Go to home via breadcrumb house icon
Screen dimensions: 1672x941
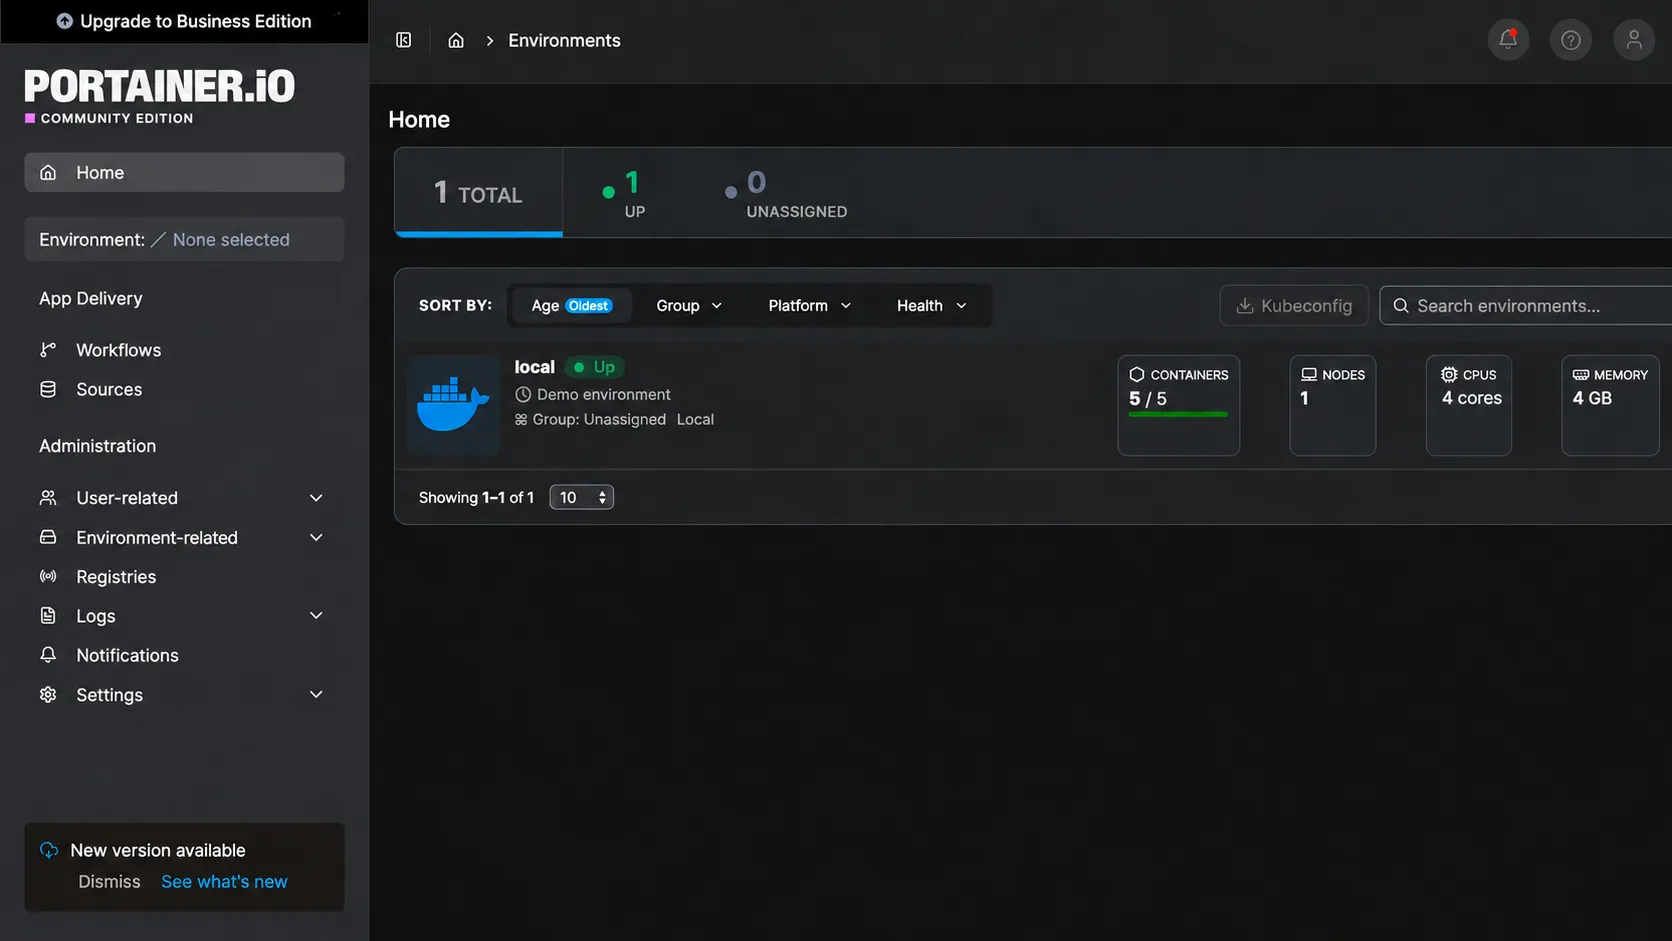click(456, 40)
